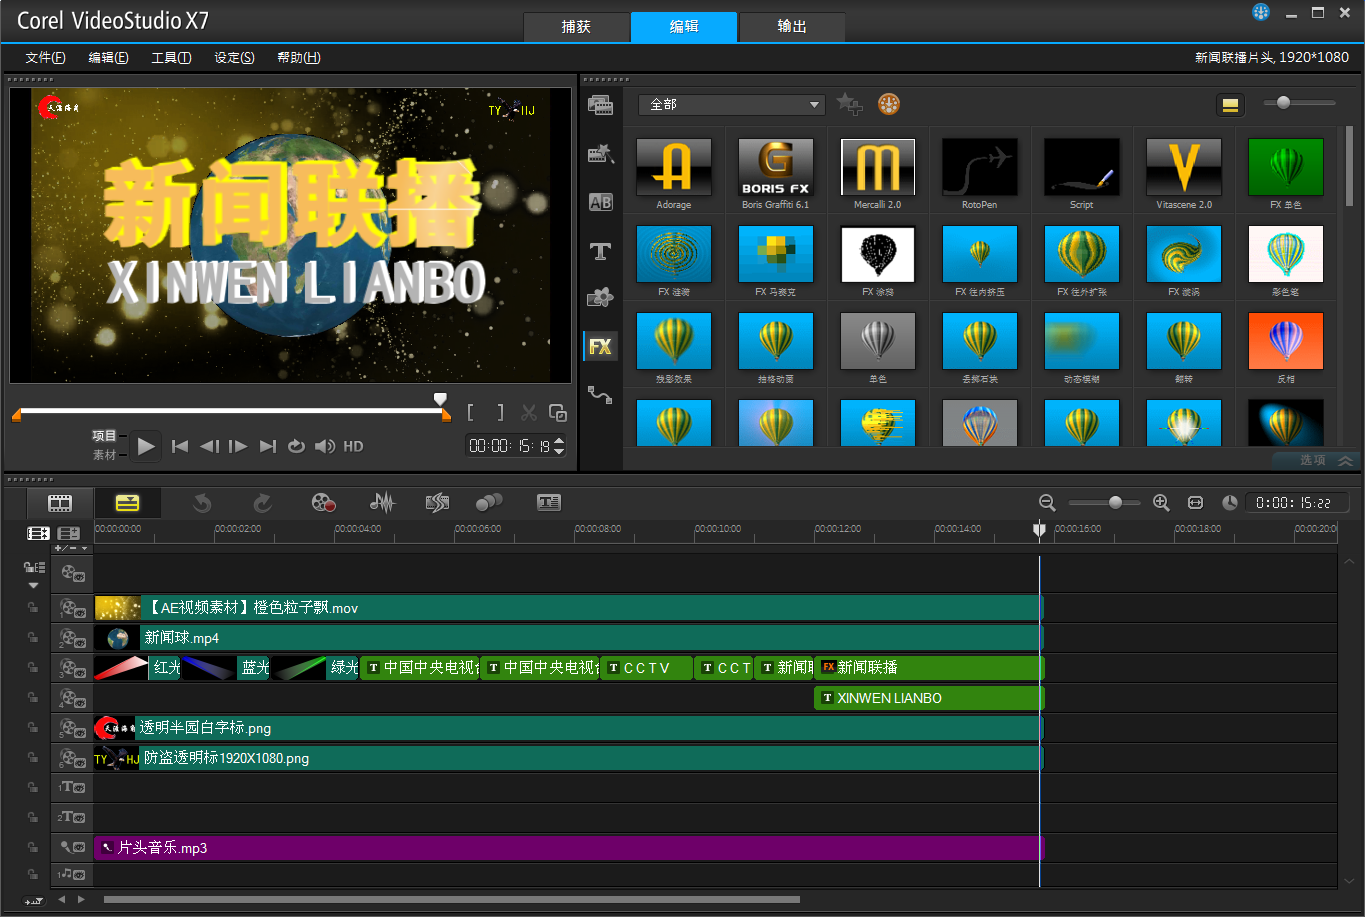Adjust the library thumbnail size slider

[x=1284, y=102]
